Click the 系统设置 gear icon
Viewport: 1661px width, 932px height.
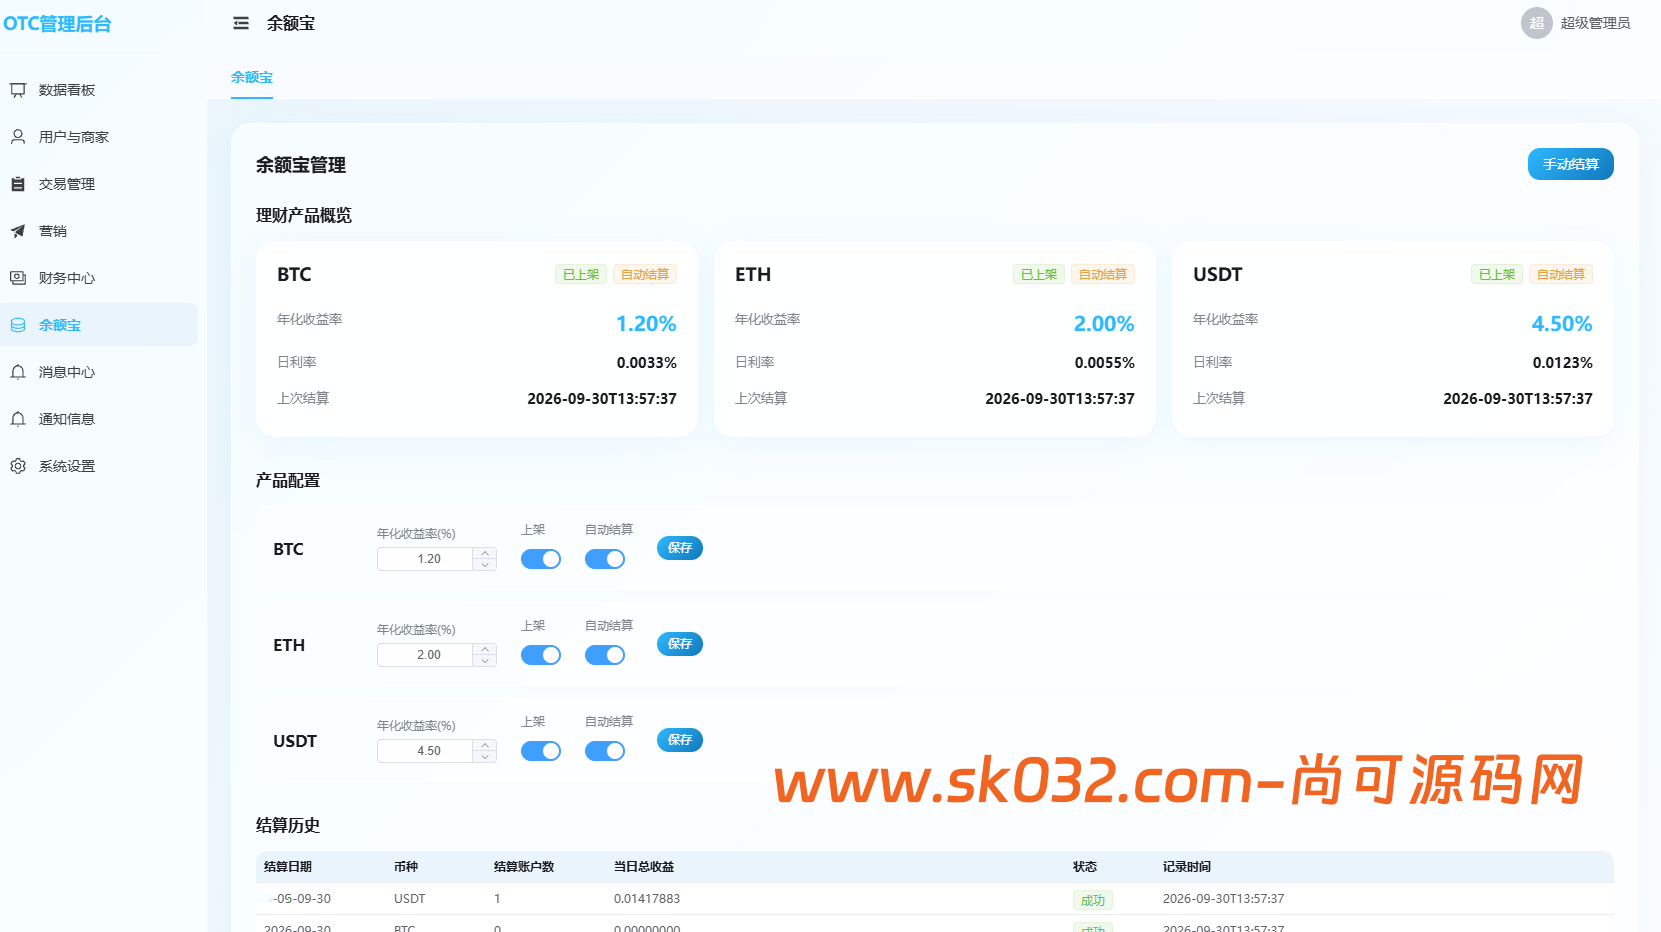coord(18,466)
